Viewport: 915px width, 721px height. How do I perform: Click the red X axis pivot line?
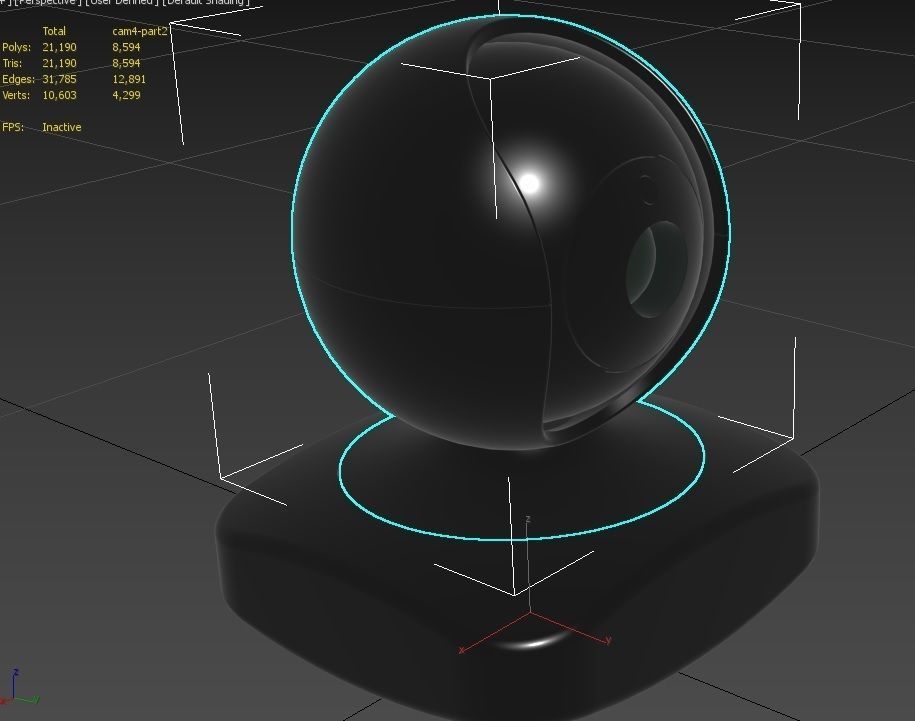[493, 632]
